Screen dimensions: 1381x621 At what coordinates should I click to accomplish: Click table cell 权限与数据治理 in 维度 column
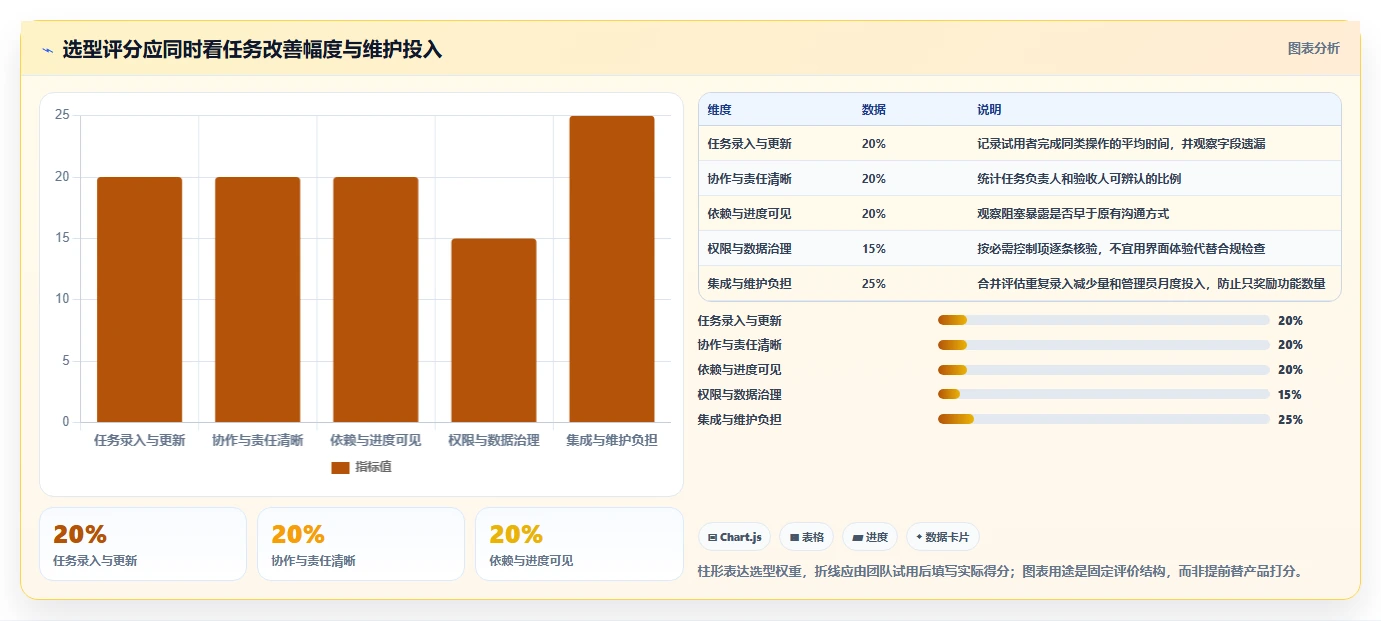[749, 249]
